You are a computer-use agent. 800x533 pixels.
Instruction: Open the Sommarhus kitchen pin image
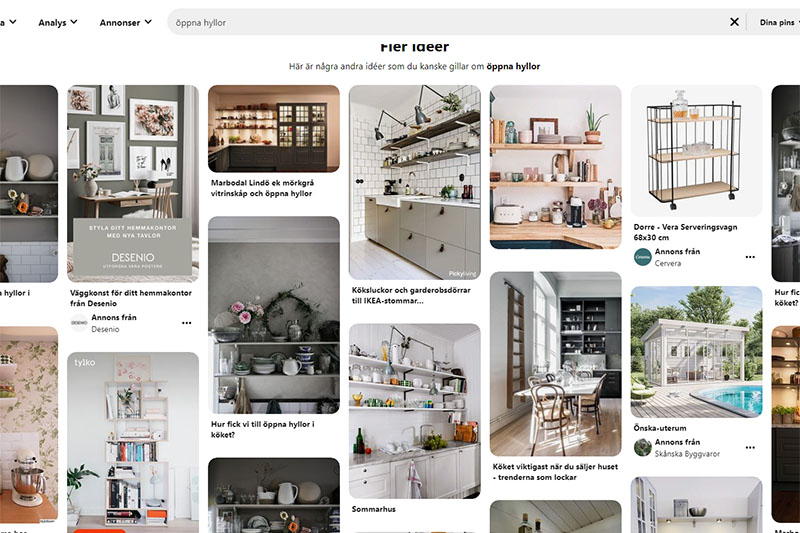(x=414, y=411)
